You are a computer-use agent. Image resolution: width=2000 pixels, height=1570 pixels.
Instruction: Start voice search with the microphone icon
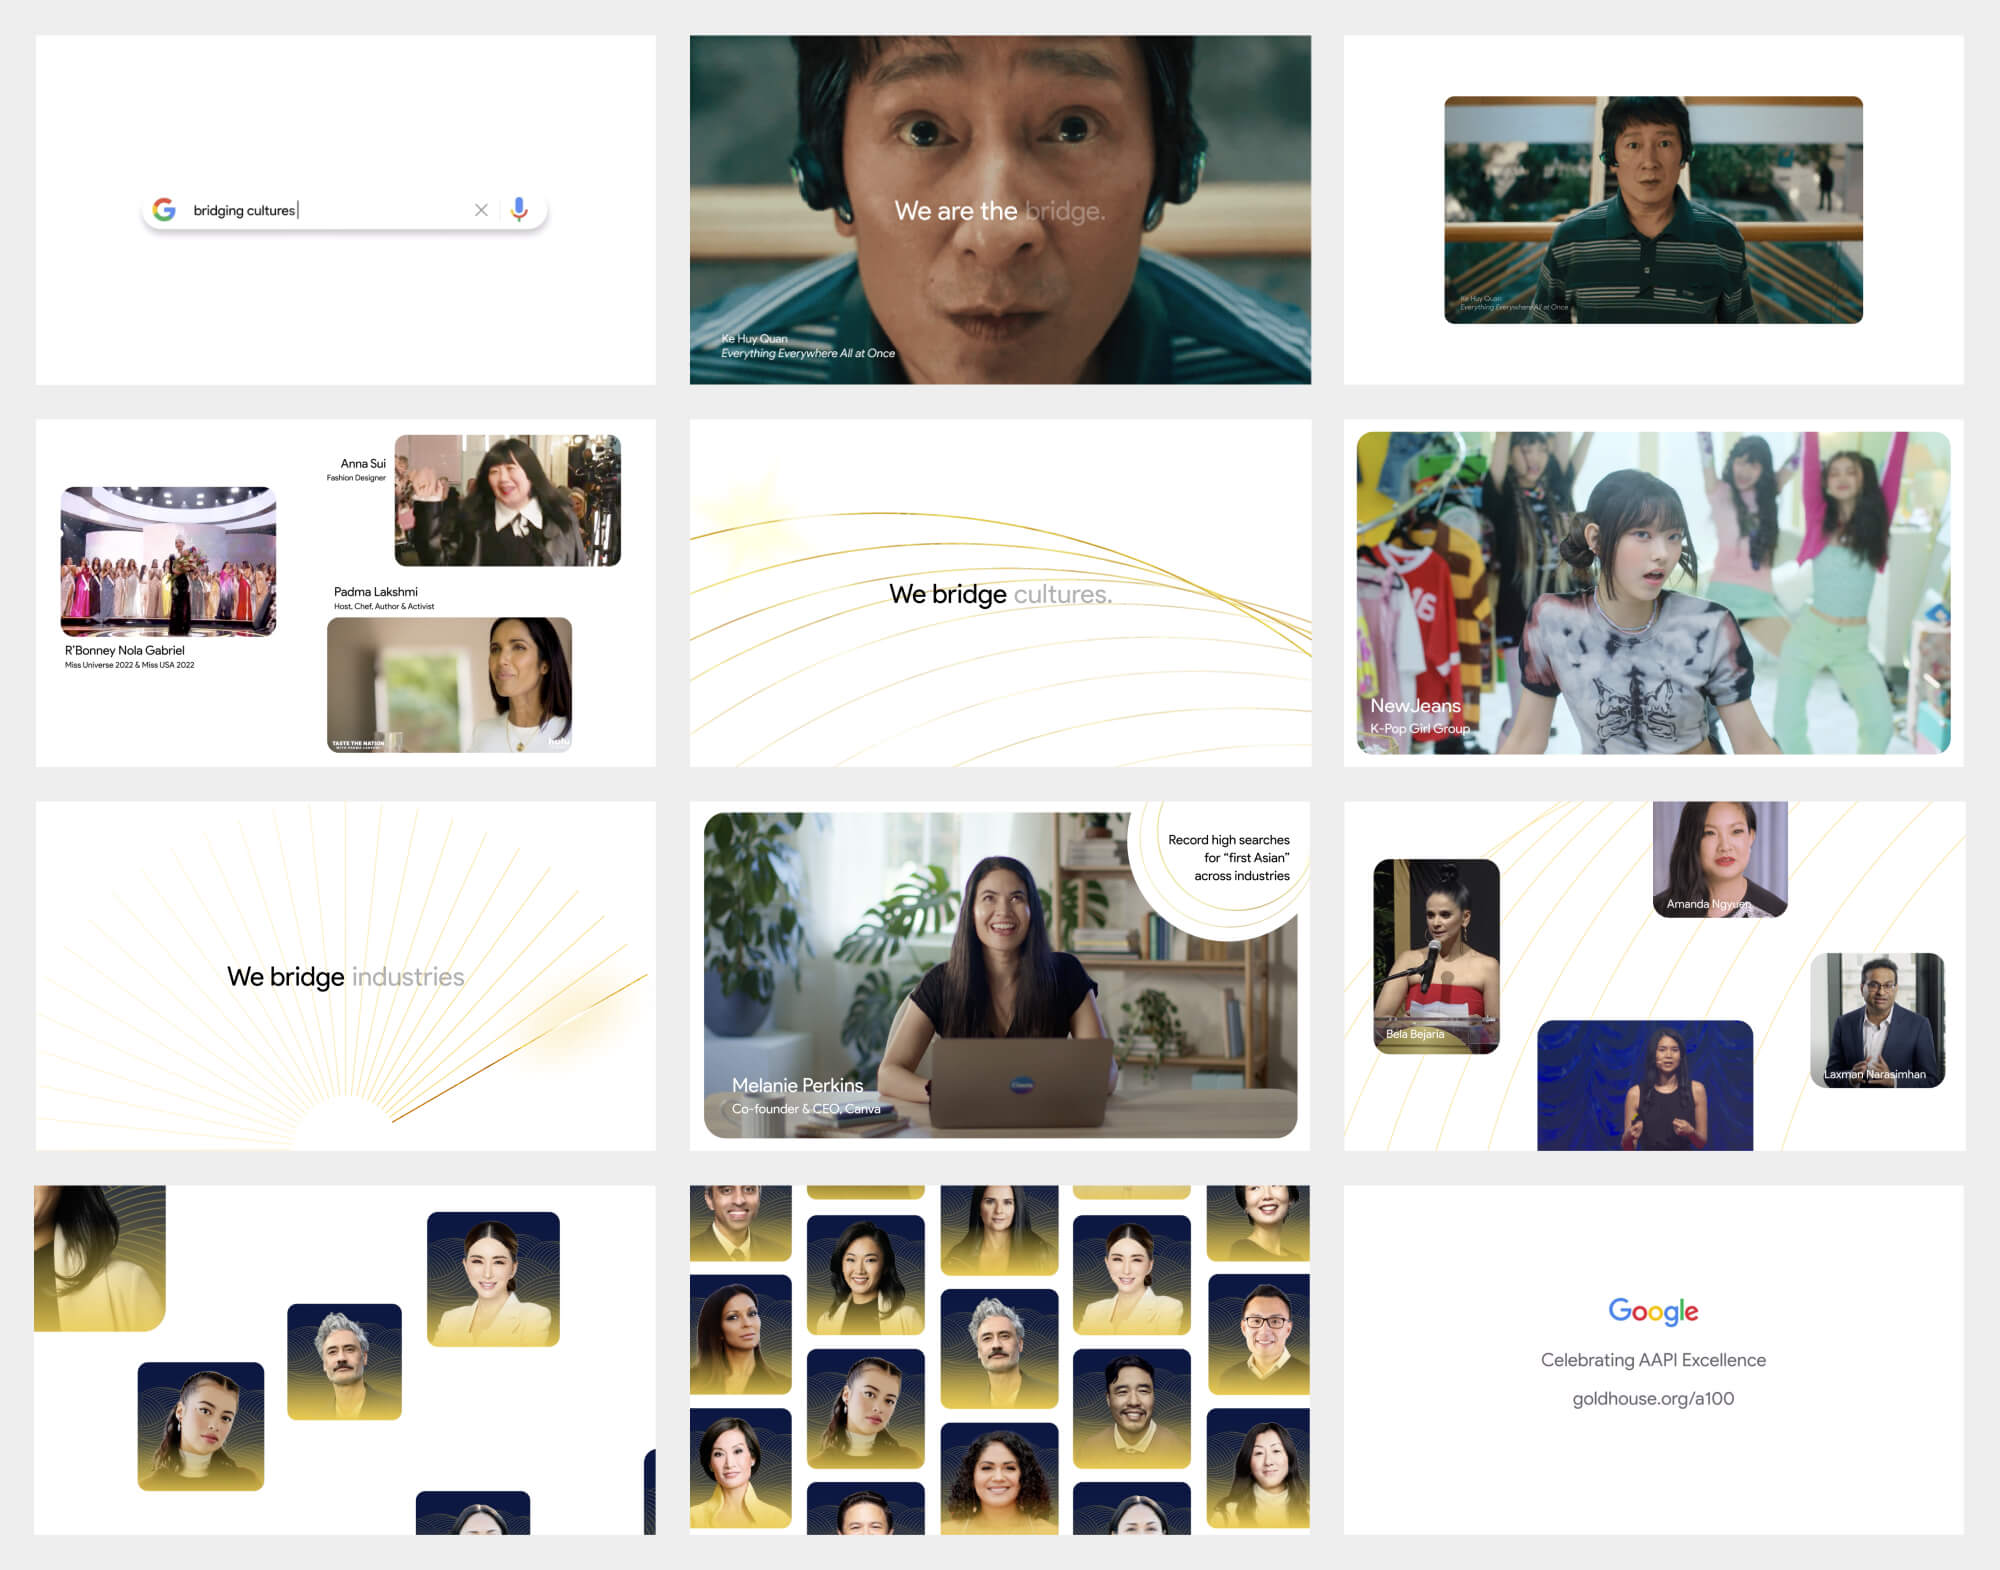click(519, 209)
